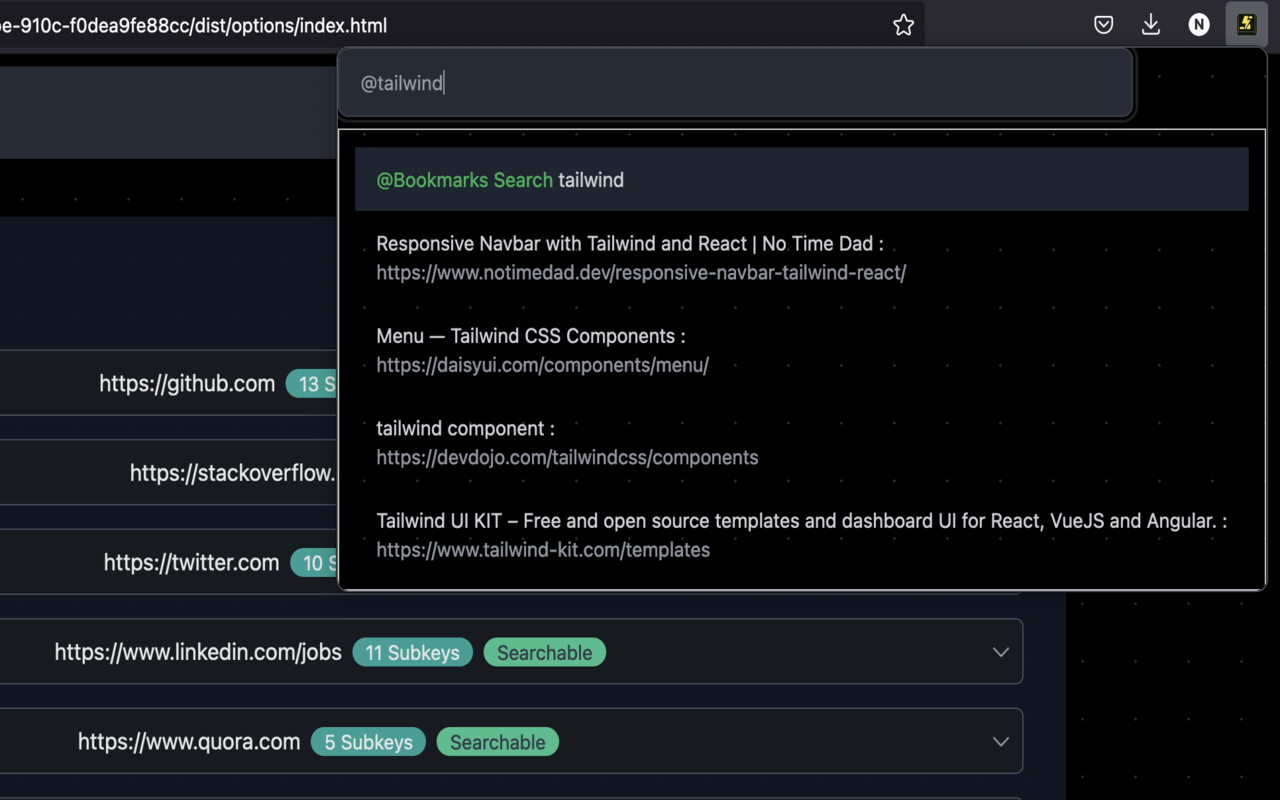This screenshot has width=1280, height=800.
Task: Open Responsive Navbar with Tailwind and React result
Action: pyautogui.click(x=630, y=243)
